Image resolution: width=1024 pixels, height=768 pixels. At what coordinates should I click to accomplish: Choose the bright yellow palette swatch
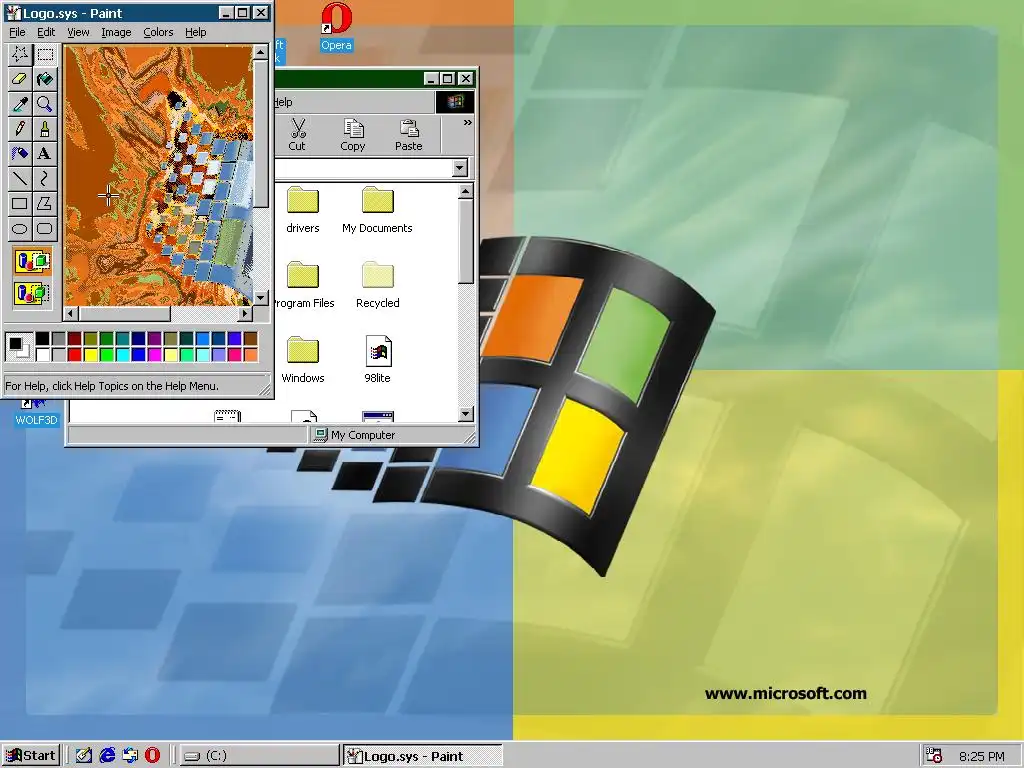[x=91, y=355]
